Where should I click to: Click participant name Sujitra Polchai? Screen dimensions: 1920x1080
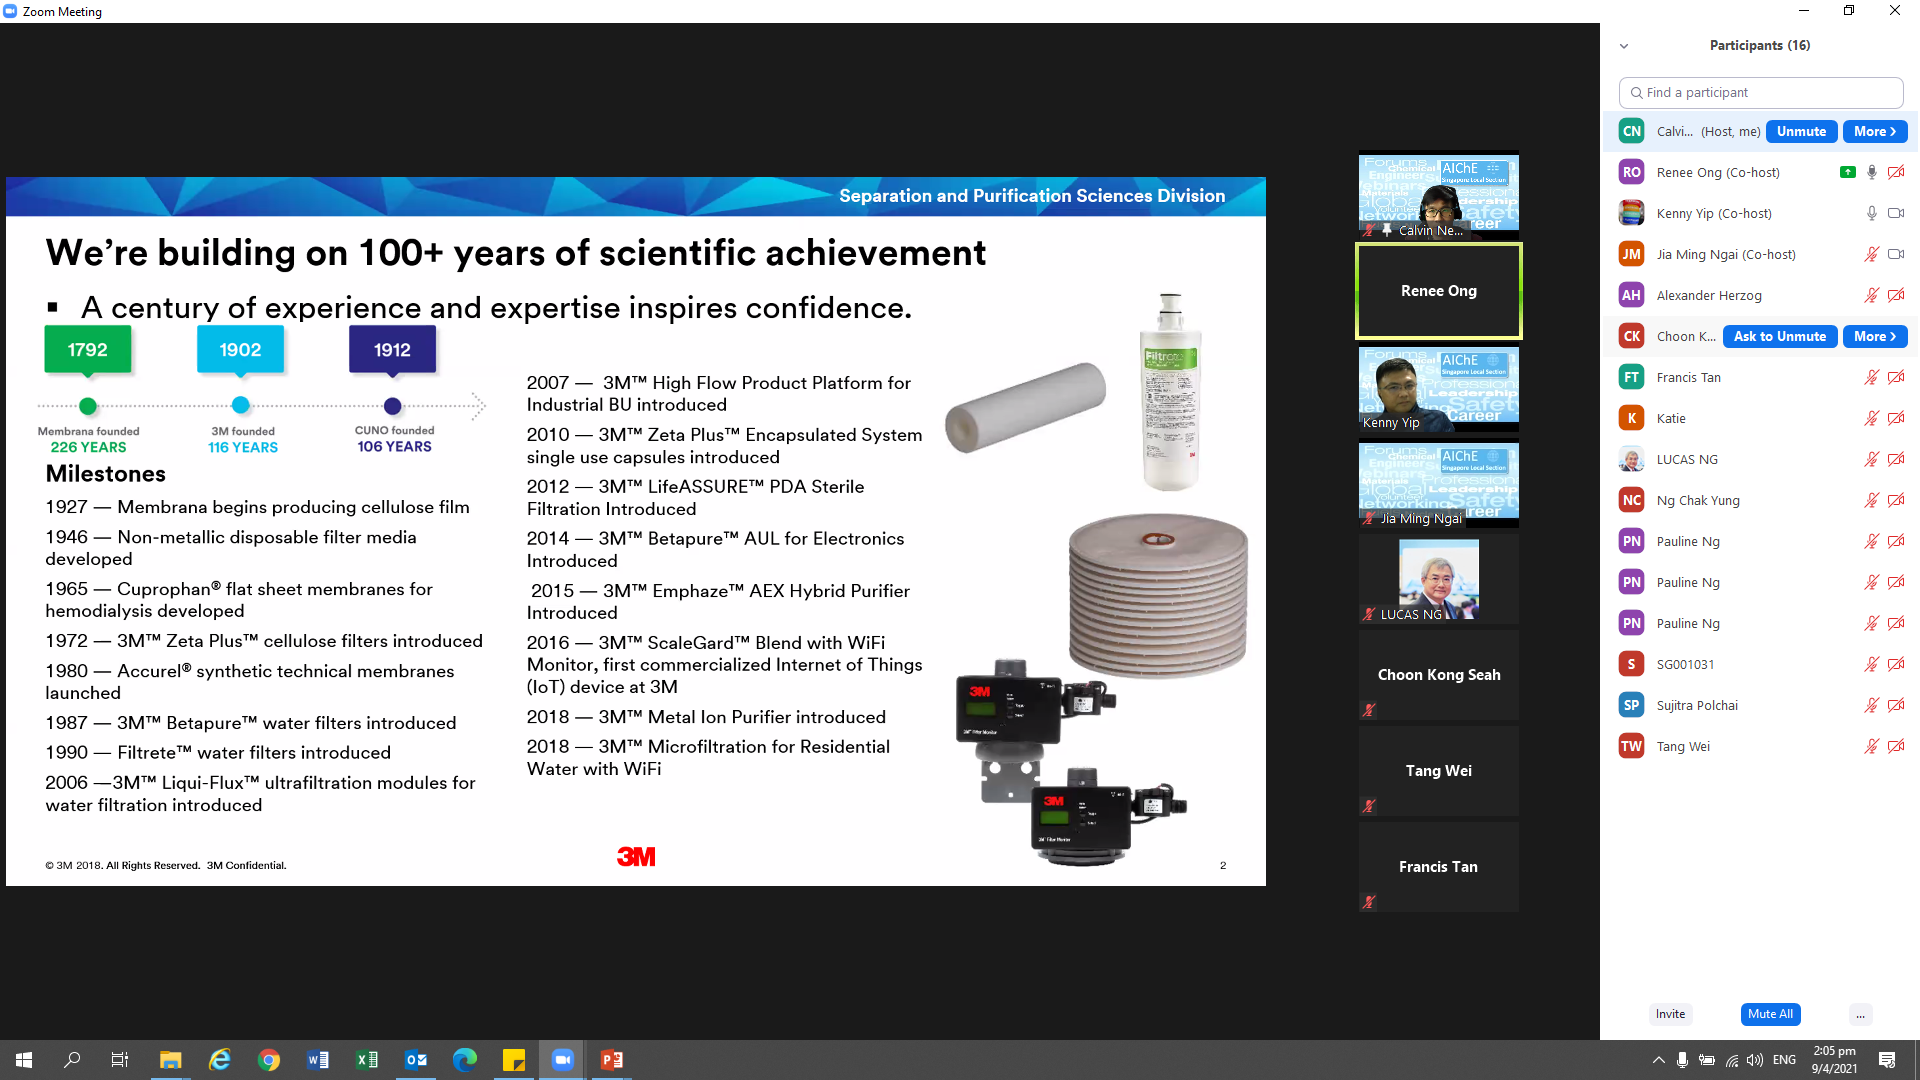click(x=1697, y=705)
